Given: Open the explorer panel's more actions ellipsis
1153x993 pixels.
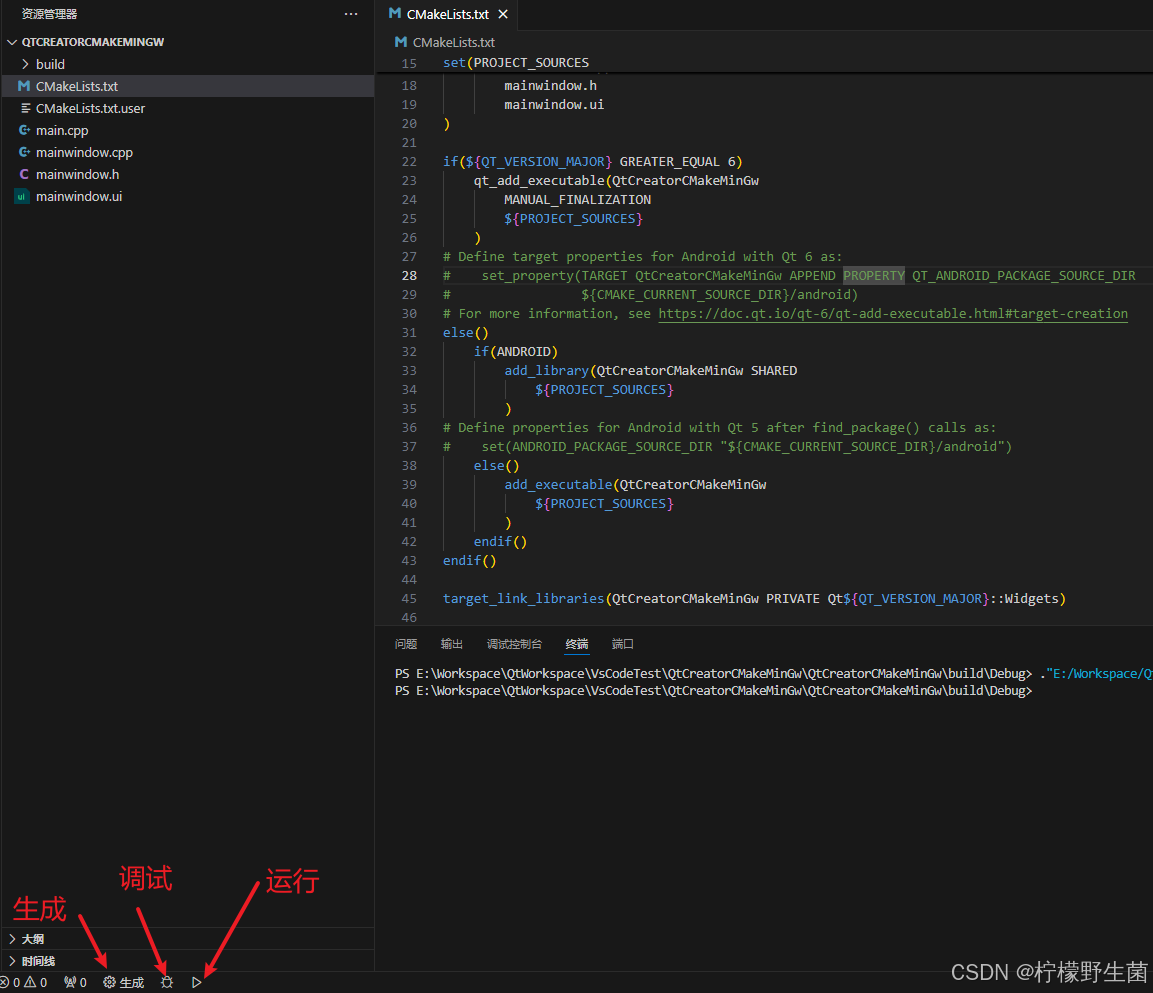Looking at the screenshot, I should tap(350, 14).
